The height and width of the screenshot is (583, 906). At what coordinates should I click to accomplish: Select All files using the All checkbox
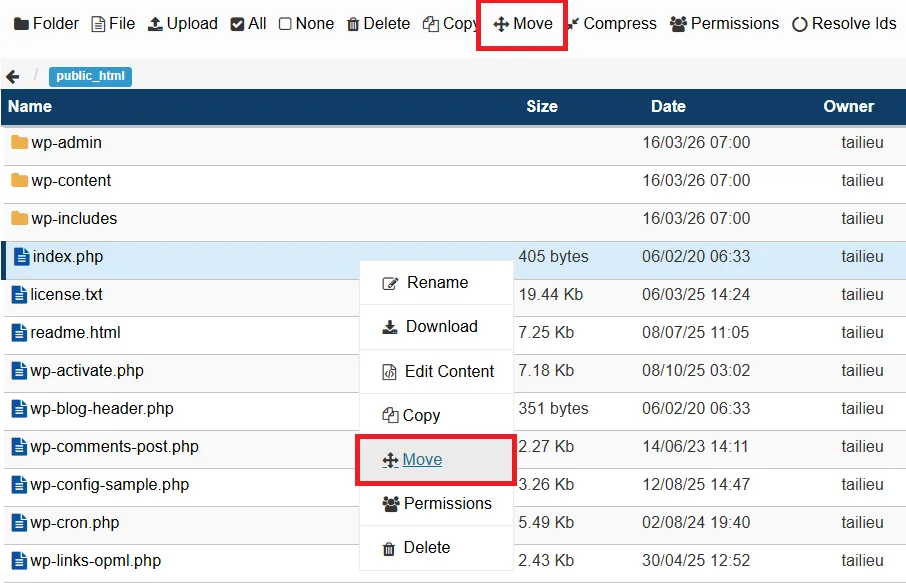pos(247,23)
